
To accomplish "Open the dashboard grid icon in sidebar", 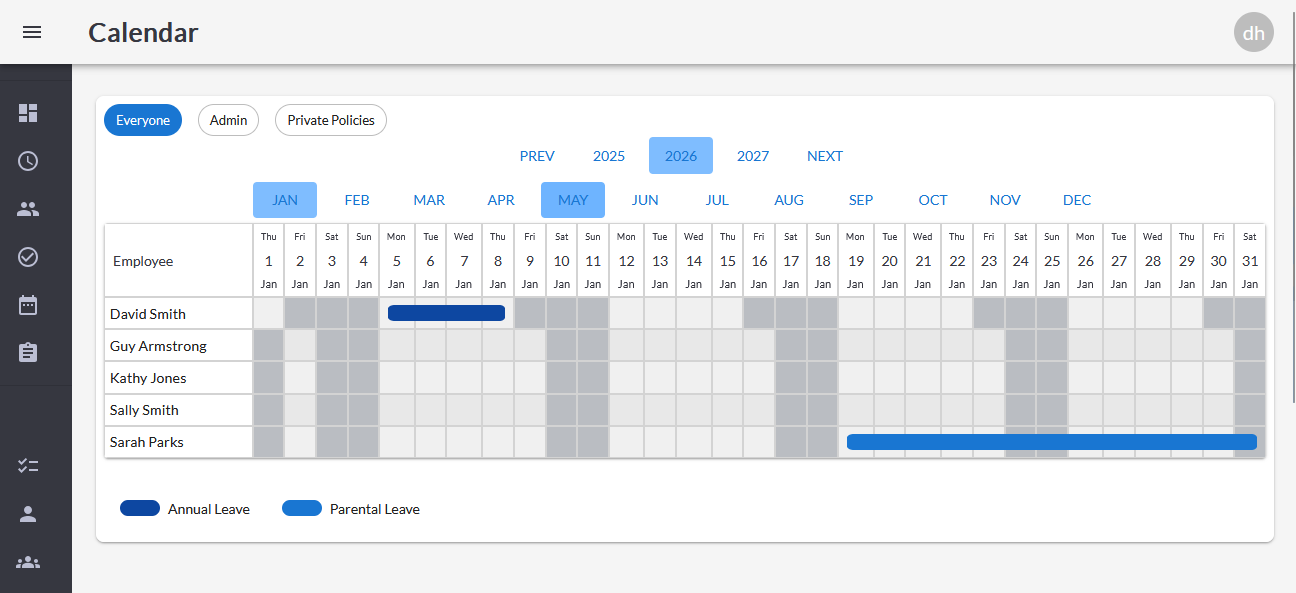I will (28, 113).
